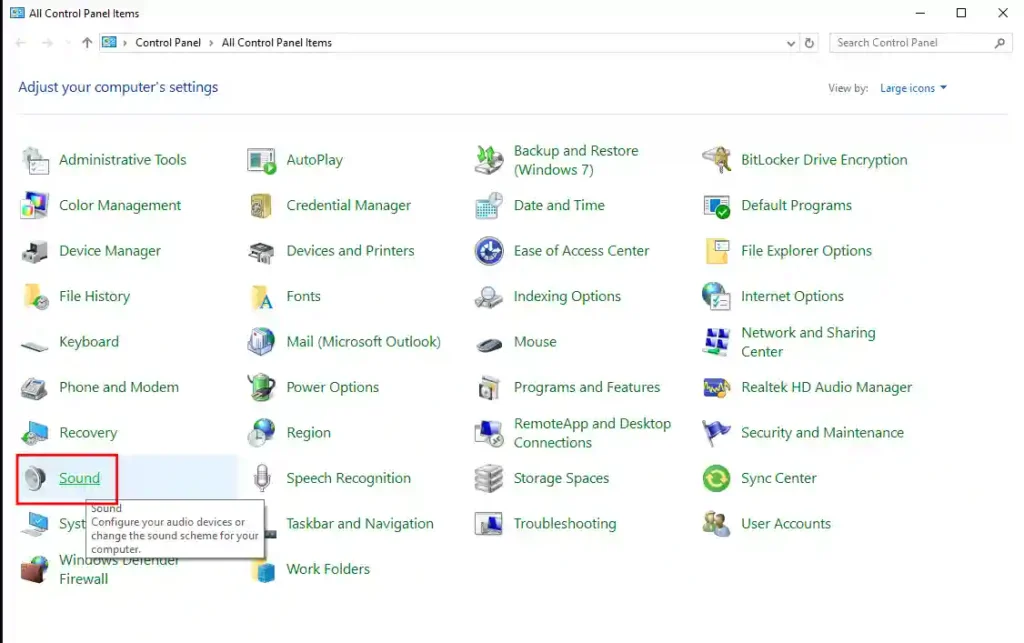The width and height of the screenshot is (1024, 643).
Task: Click the RemoteApp and Desktop Connections icon
Action: 488,433
